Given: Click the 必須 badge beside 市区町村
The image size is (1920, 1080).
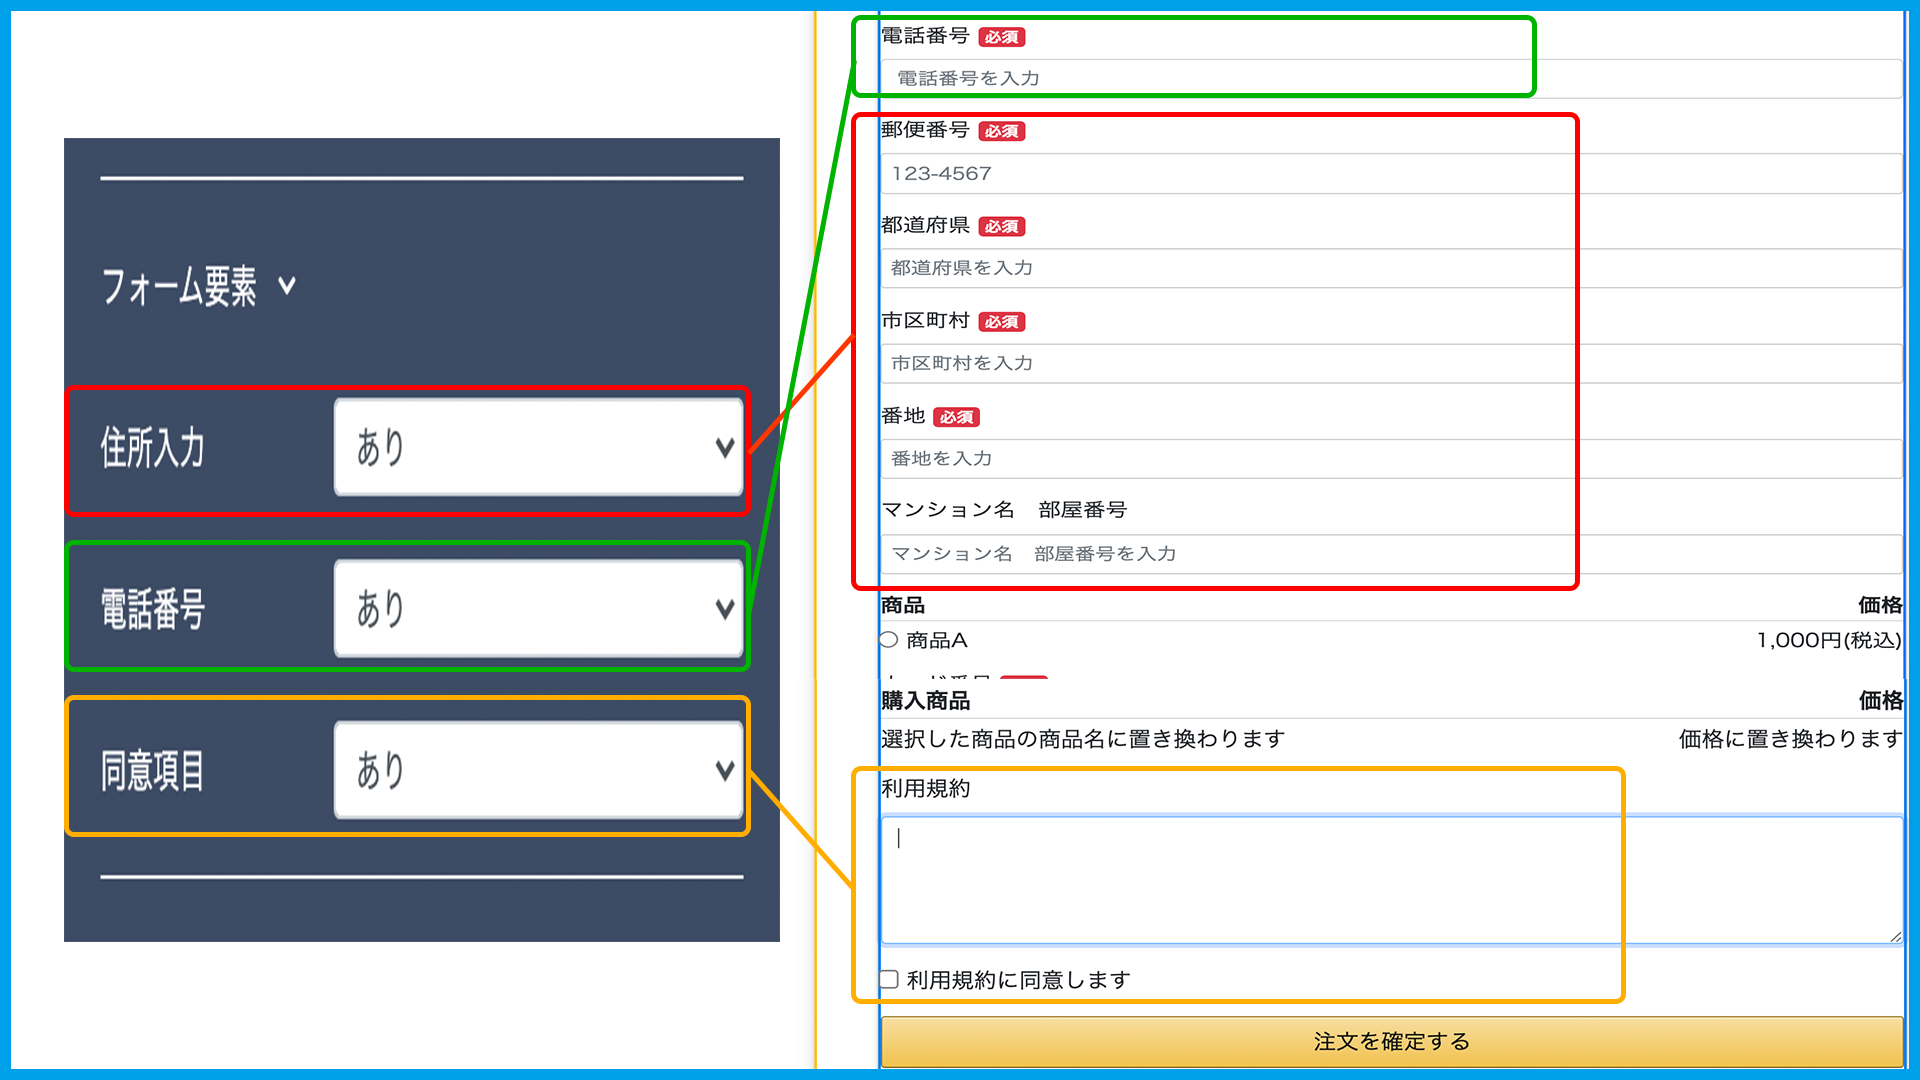Looking at the screenshot, I should tap(1001, 322).
